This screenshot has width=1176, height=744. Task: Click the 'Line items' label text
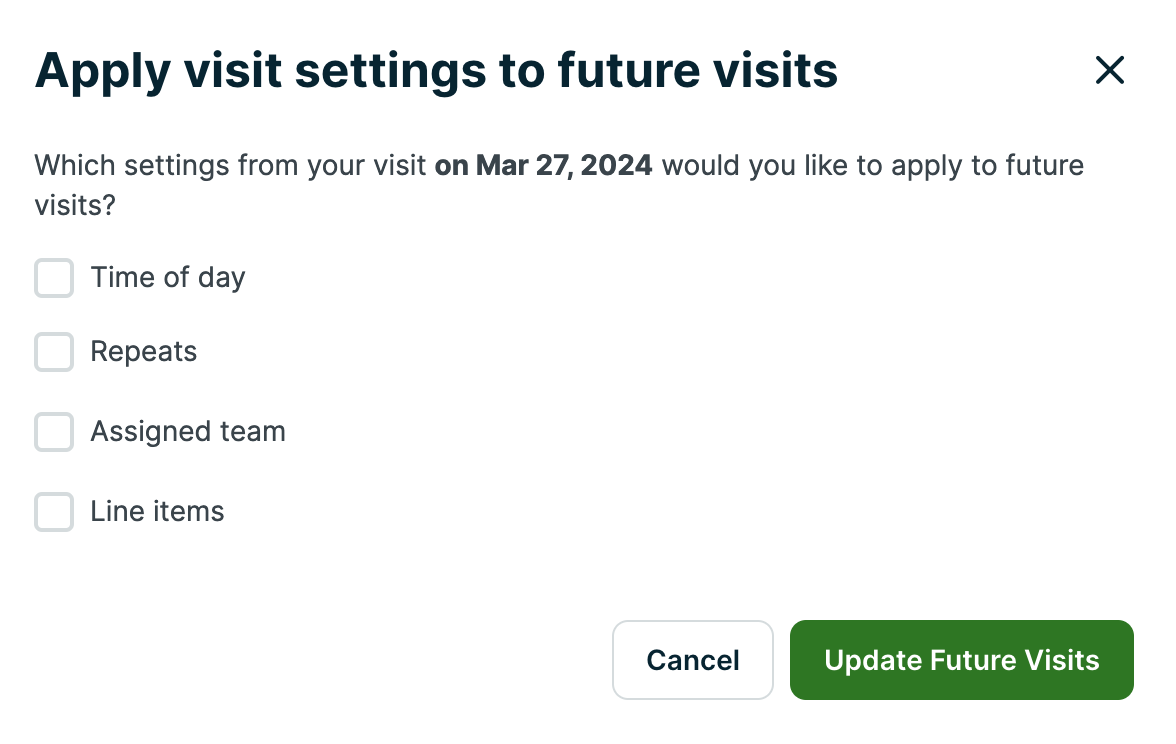point(157,511)
